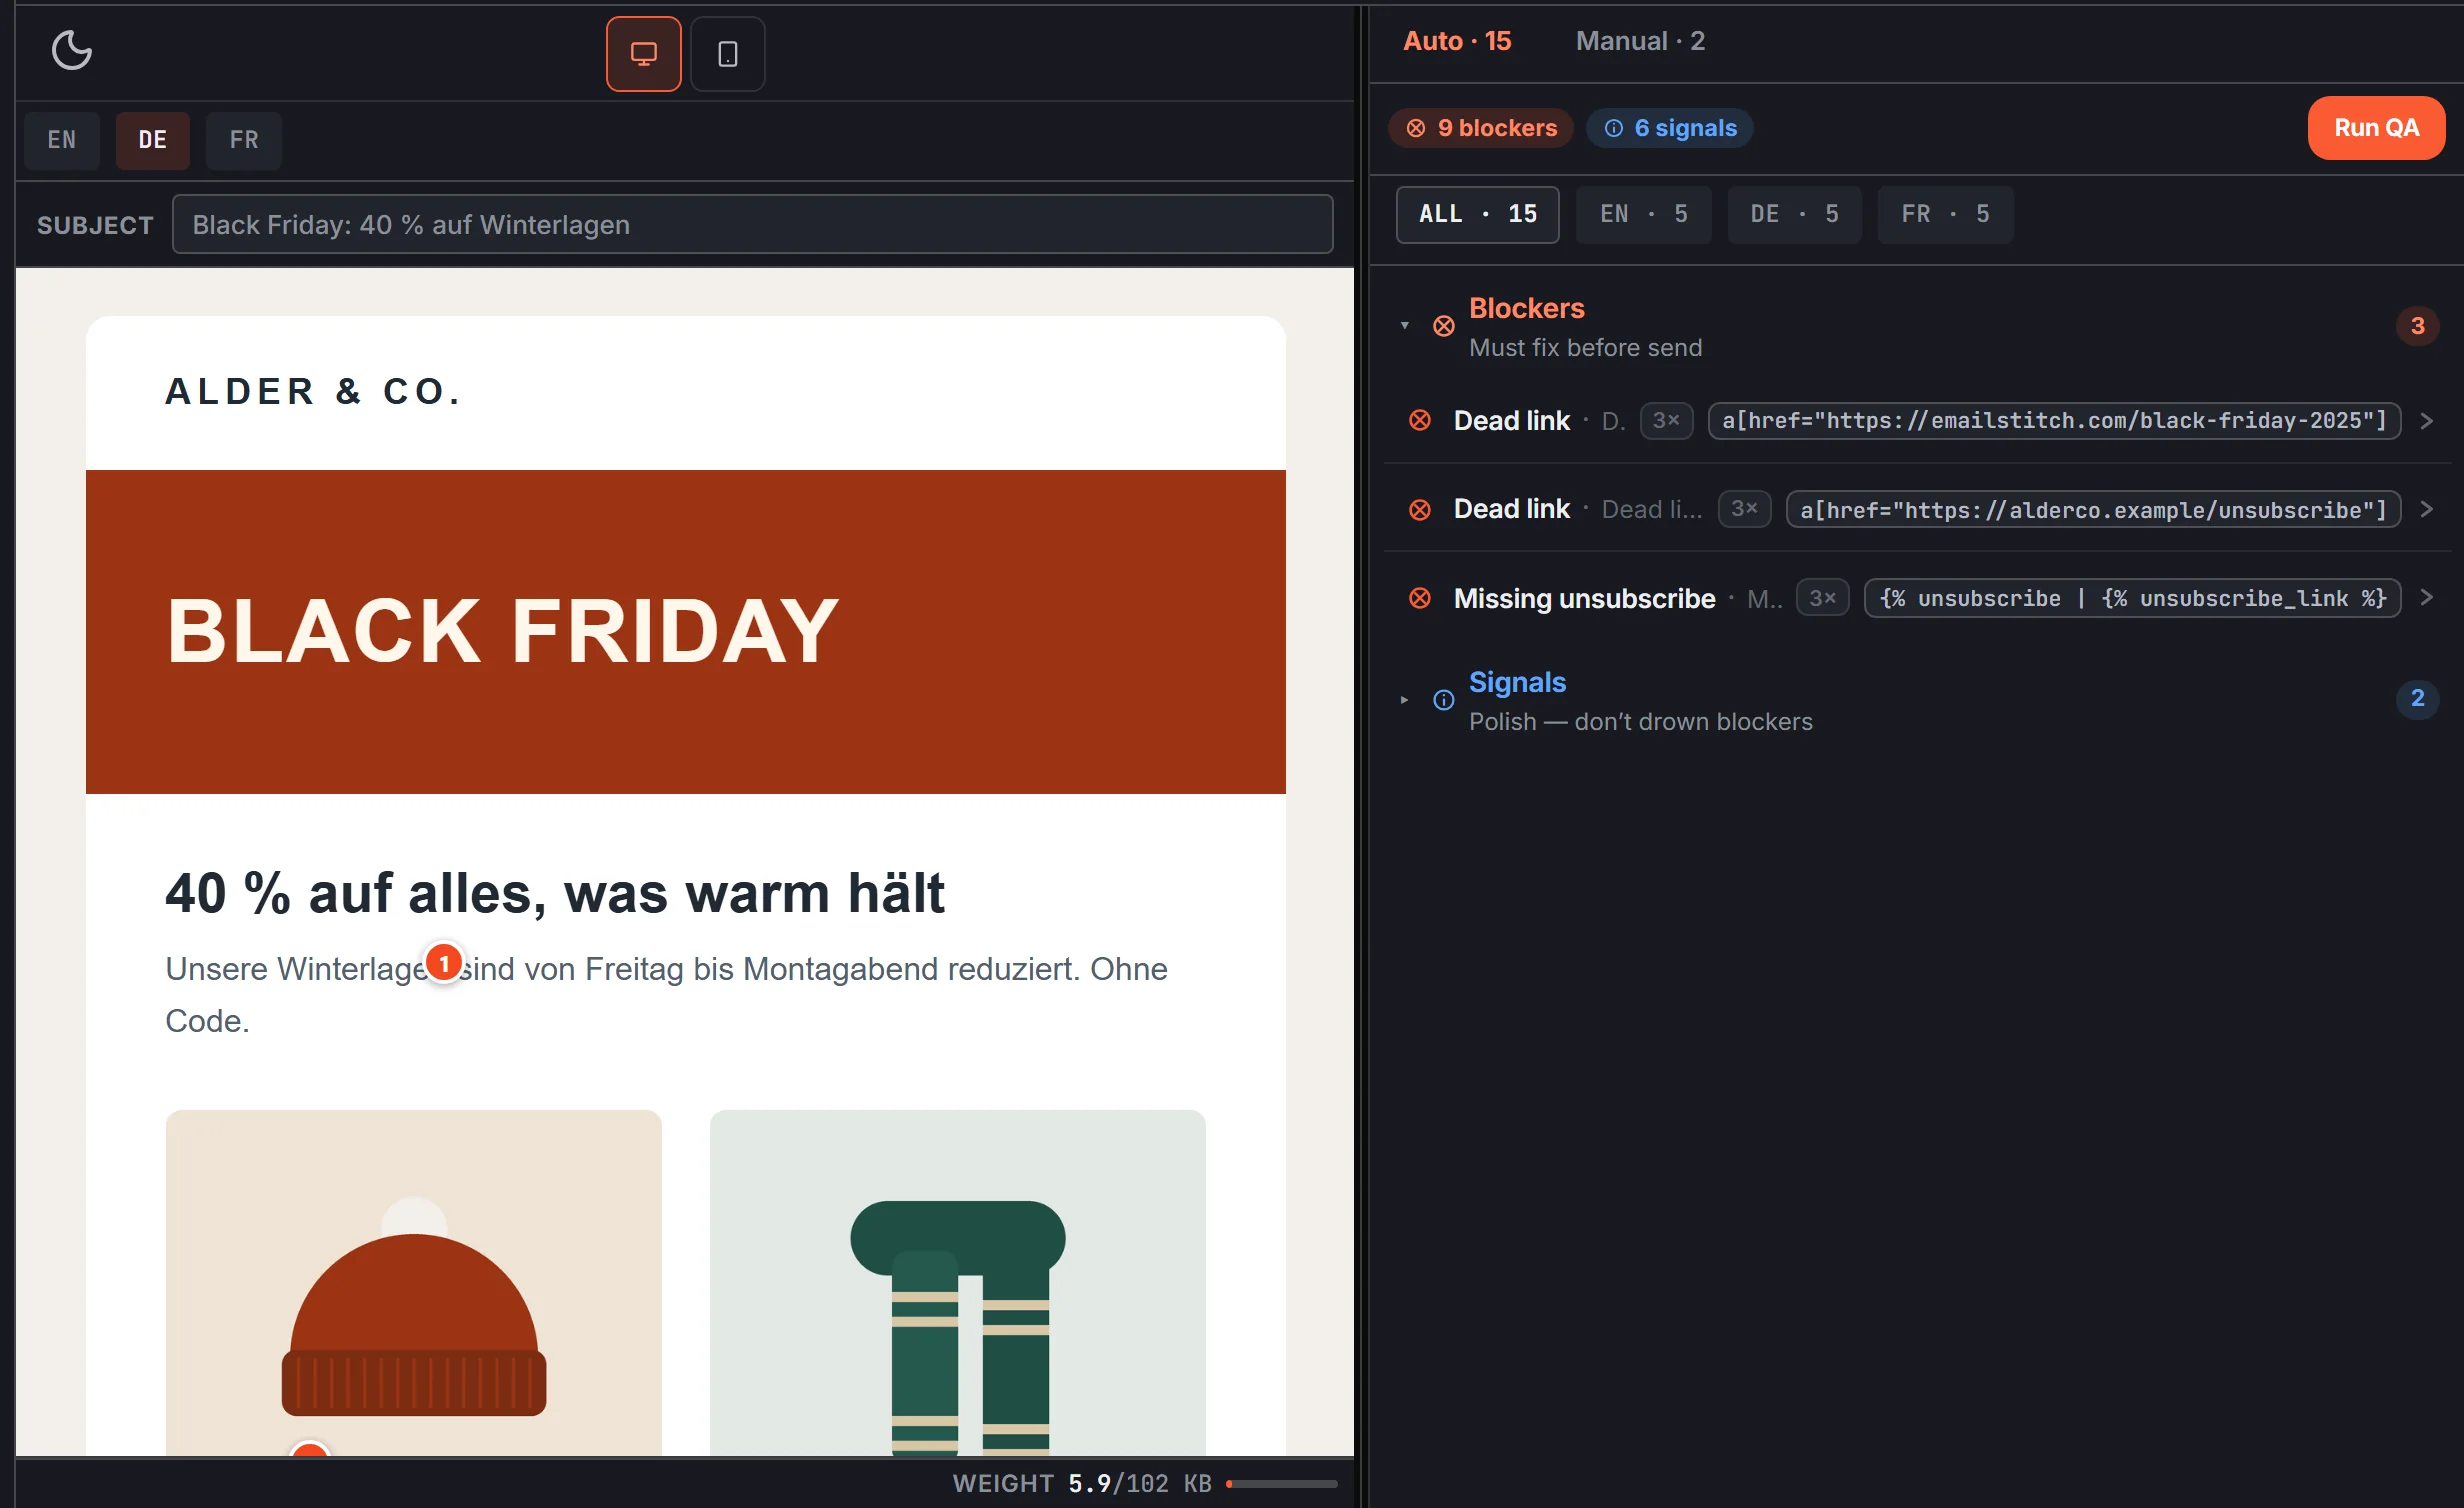Viewport: 2464px width, 1508px height.
Task: Switch to desktop preview icon
Action: point(643,54)
